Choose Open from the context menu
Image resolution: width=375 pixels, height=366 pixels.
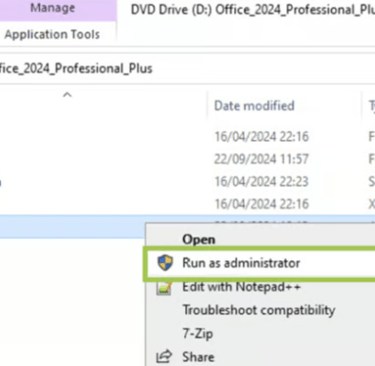point(199,239)
